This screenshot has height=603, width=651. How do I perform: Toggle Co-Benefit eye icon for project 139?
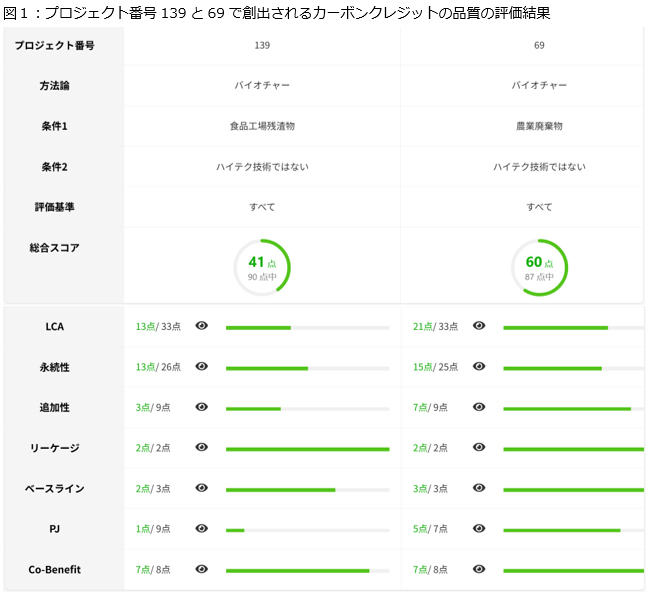(x=201, y=569)
